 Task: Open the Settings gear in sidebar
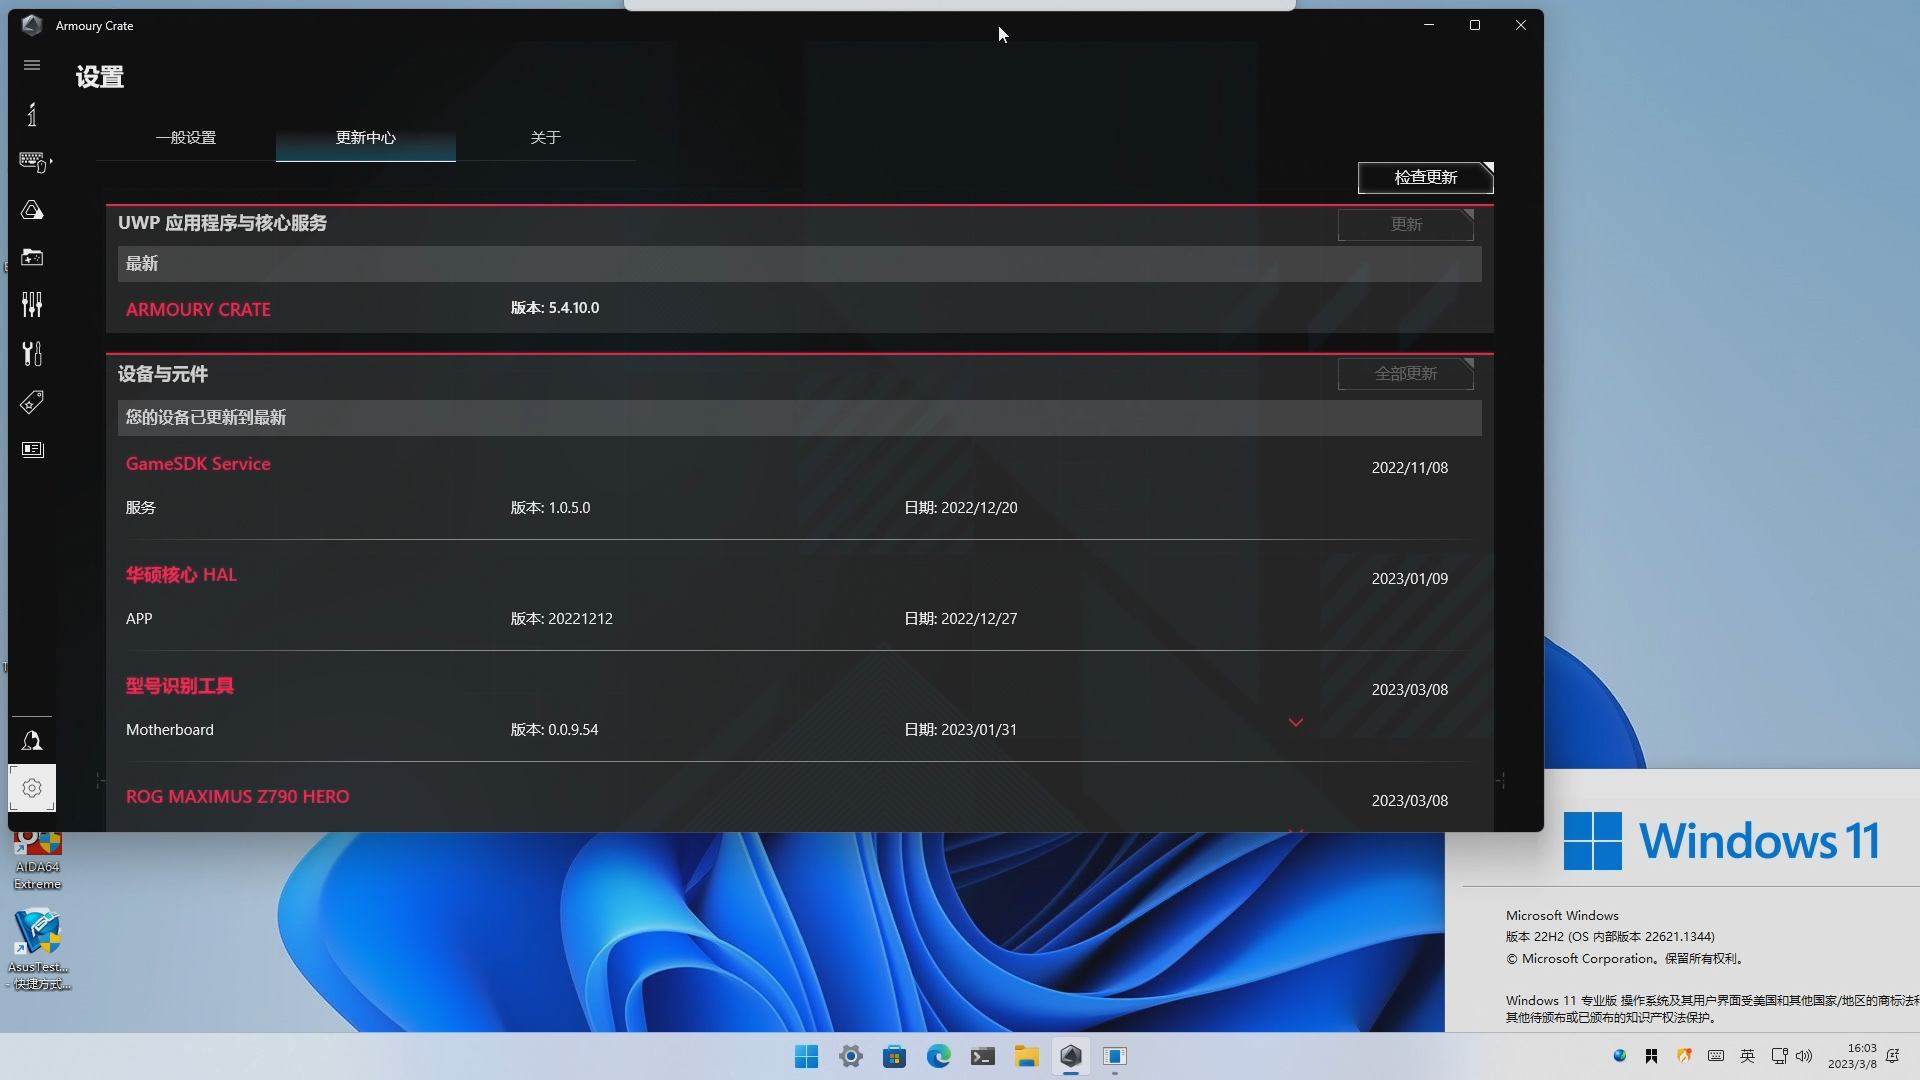click(32, 788)
